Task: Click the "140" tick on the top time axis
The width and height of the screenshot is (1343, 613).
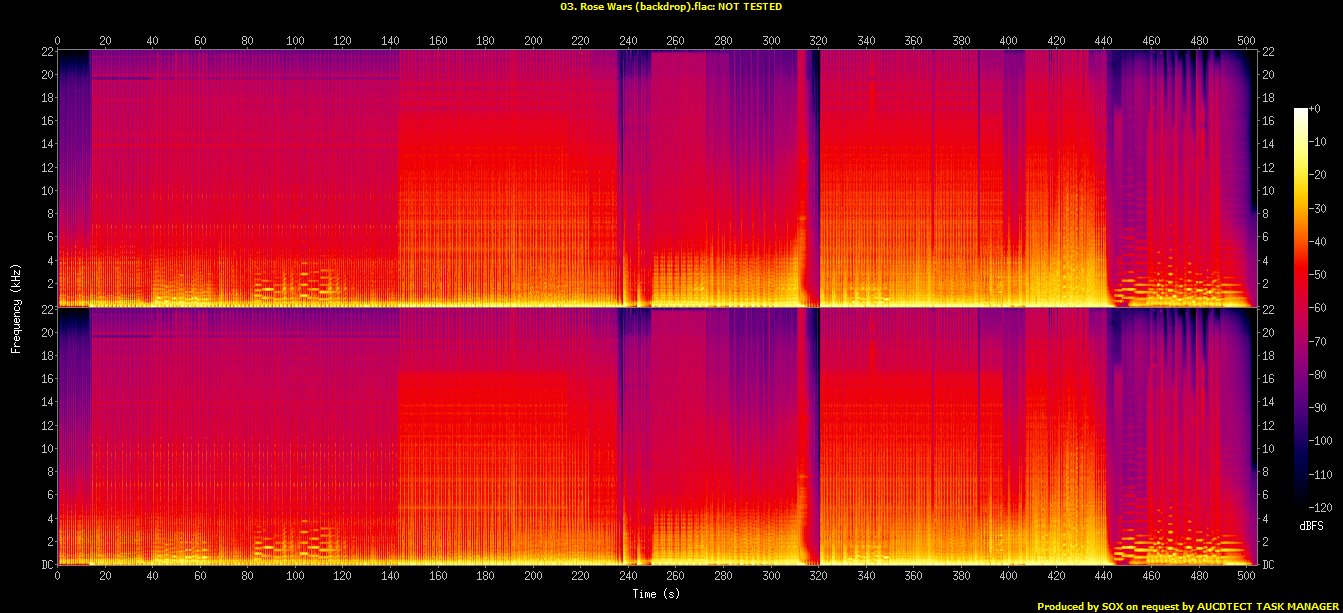Action: pos(390,39)
